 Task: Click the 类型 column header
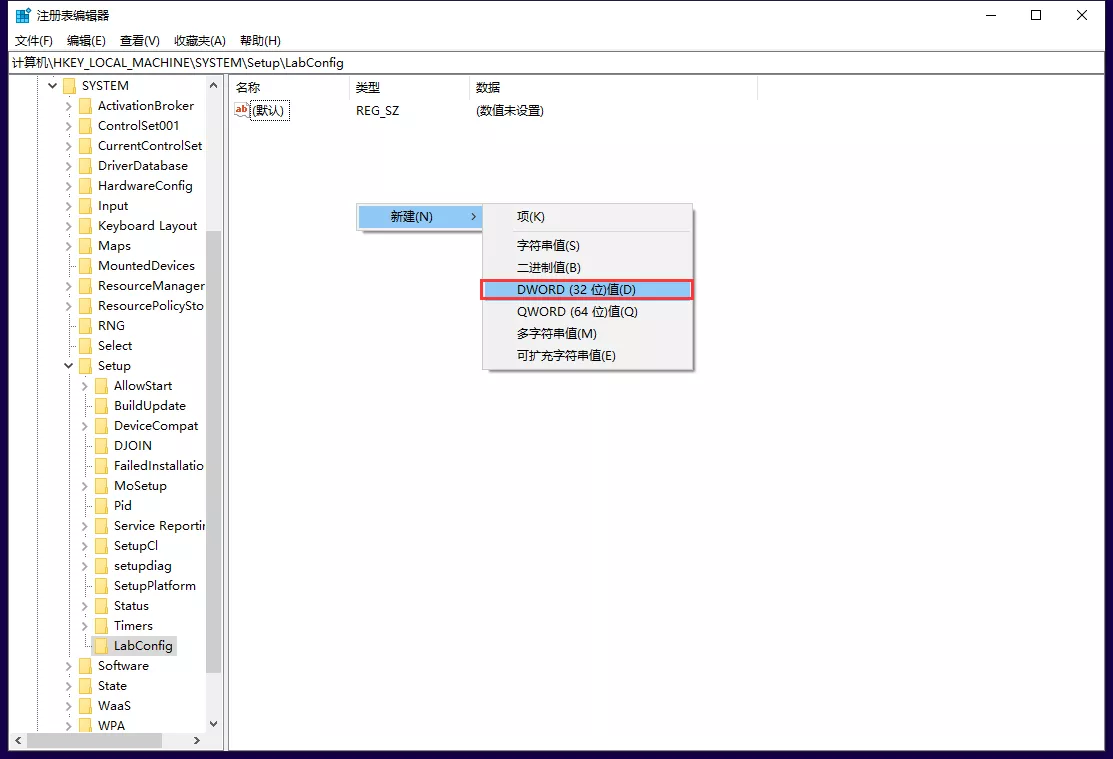[408, 88]
